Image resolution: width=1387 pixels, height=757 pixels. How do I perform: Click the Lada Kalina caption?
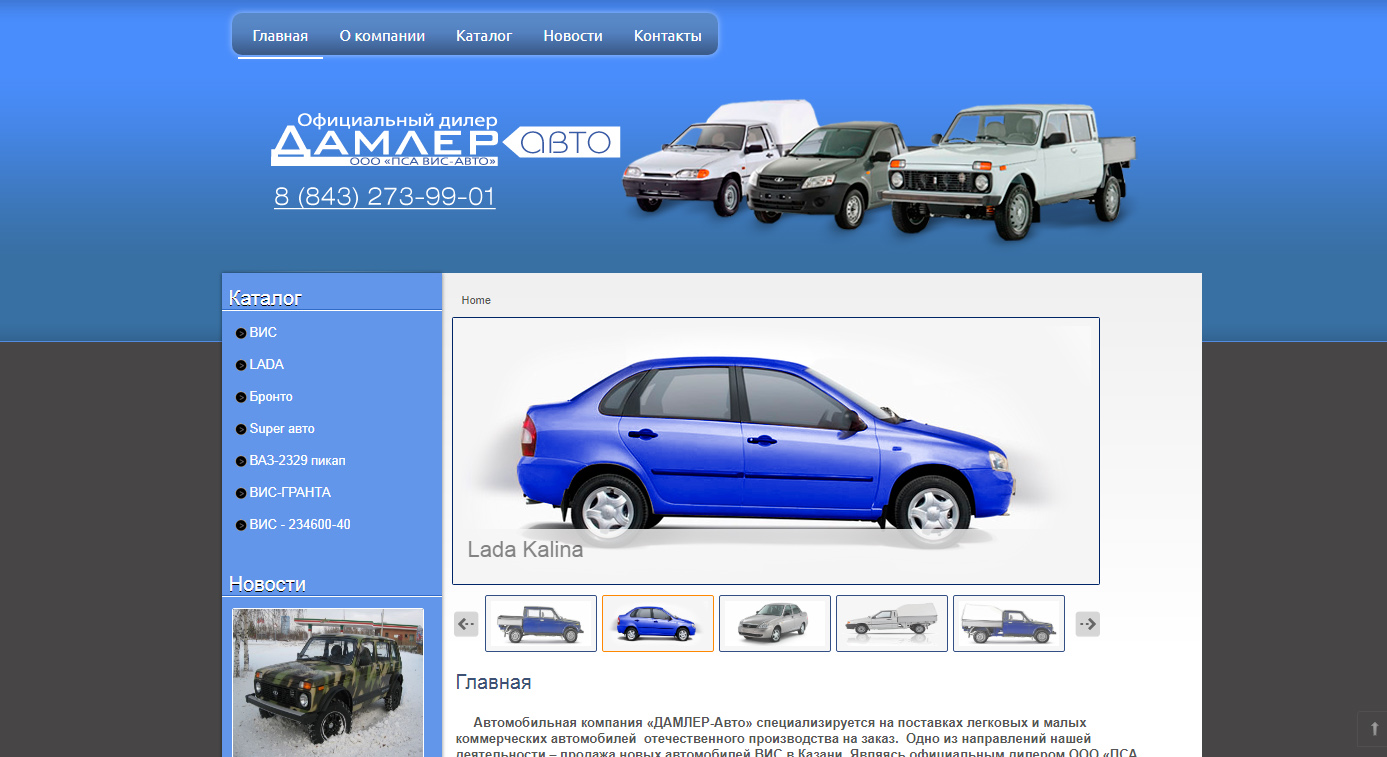[525, 549]
